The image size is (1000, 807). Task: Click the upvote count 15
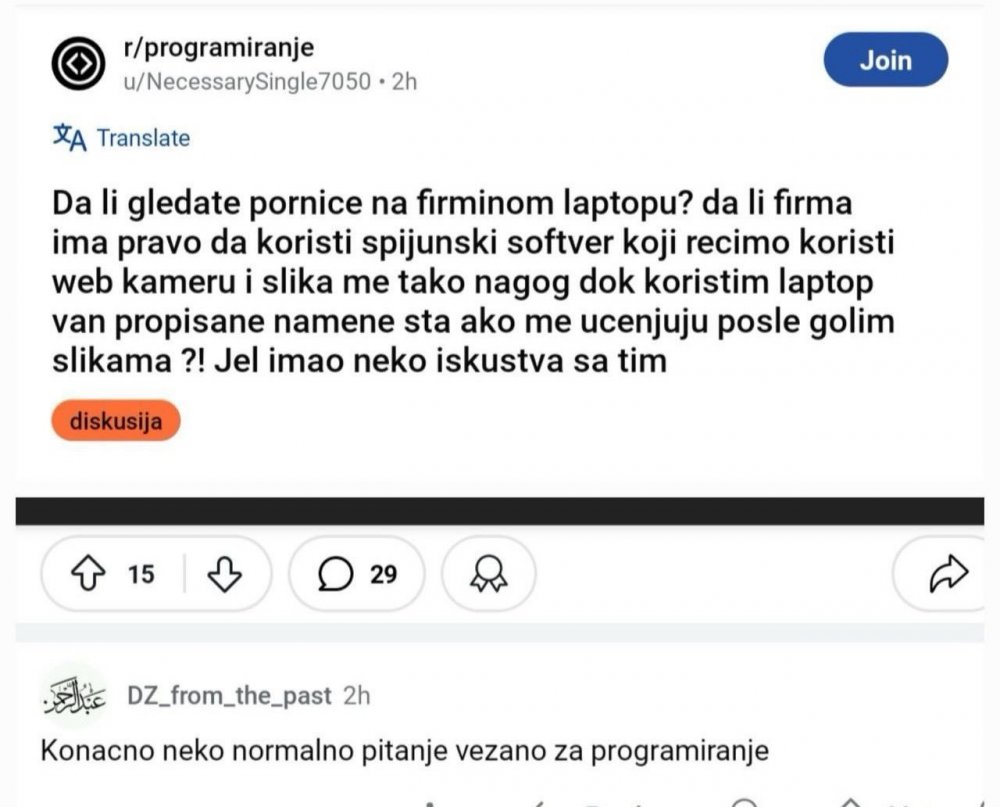click(141, 574)
